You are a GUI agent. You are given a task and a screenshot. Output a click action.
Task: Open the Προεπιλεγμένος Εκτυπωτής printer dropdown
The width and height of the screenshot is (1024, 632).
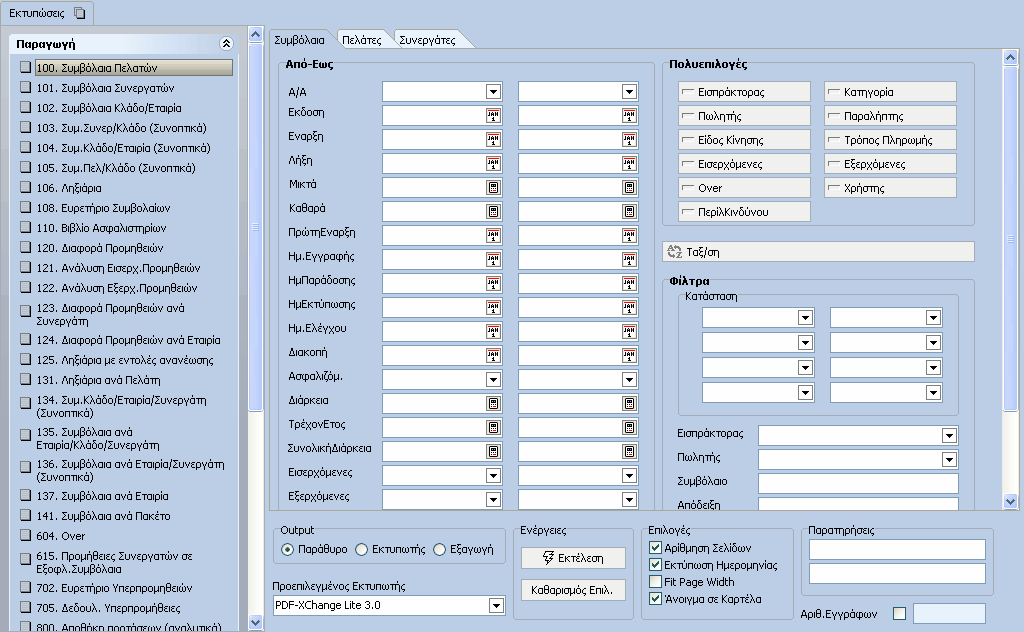(x=496, y=606)
